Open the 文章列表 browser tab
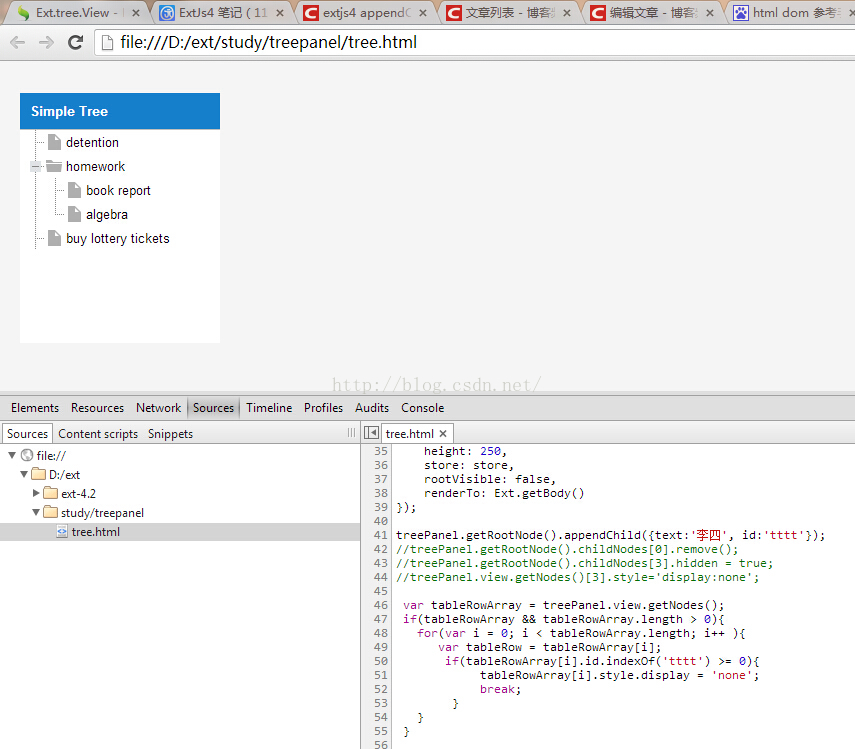 click(510, 13)
